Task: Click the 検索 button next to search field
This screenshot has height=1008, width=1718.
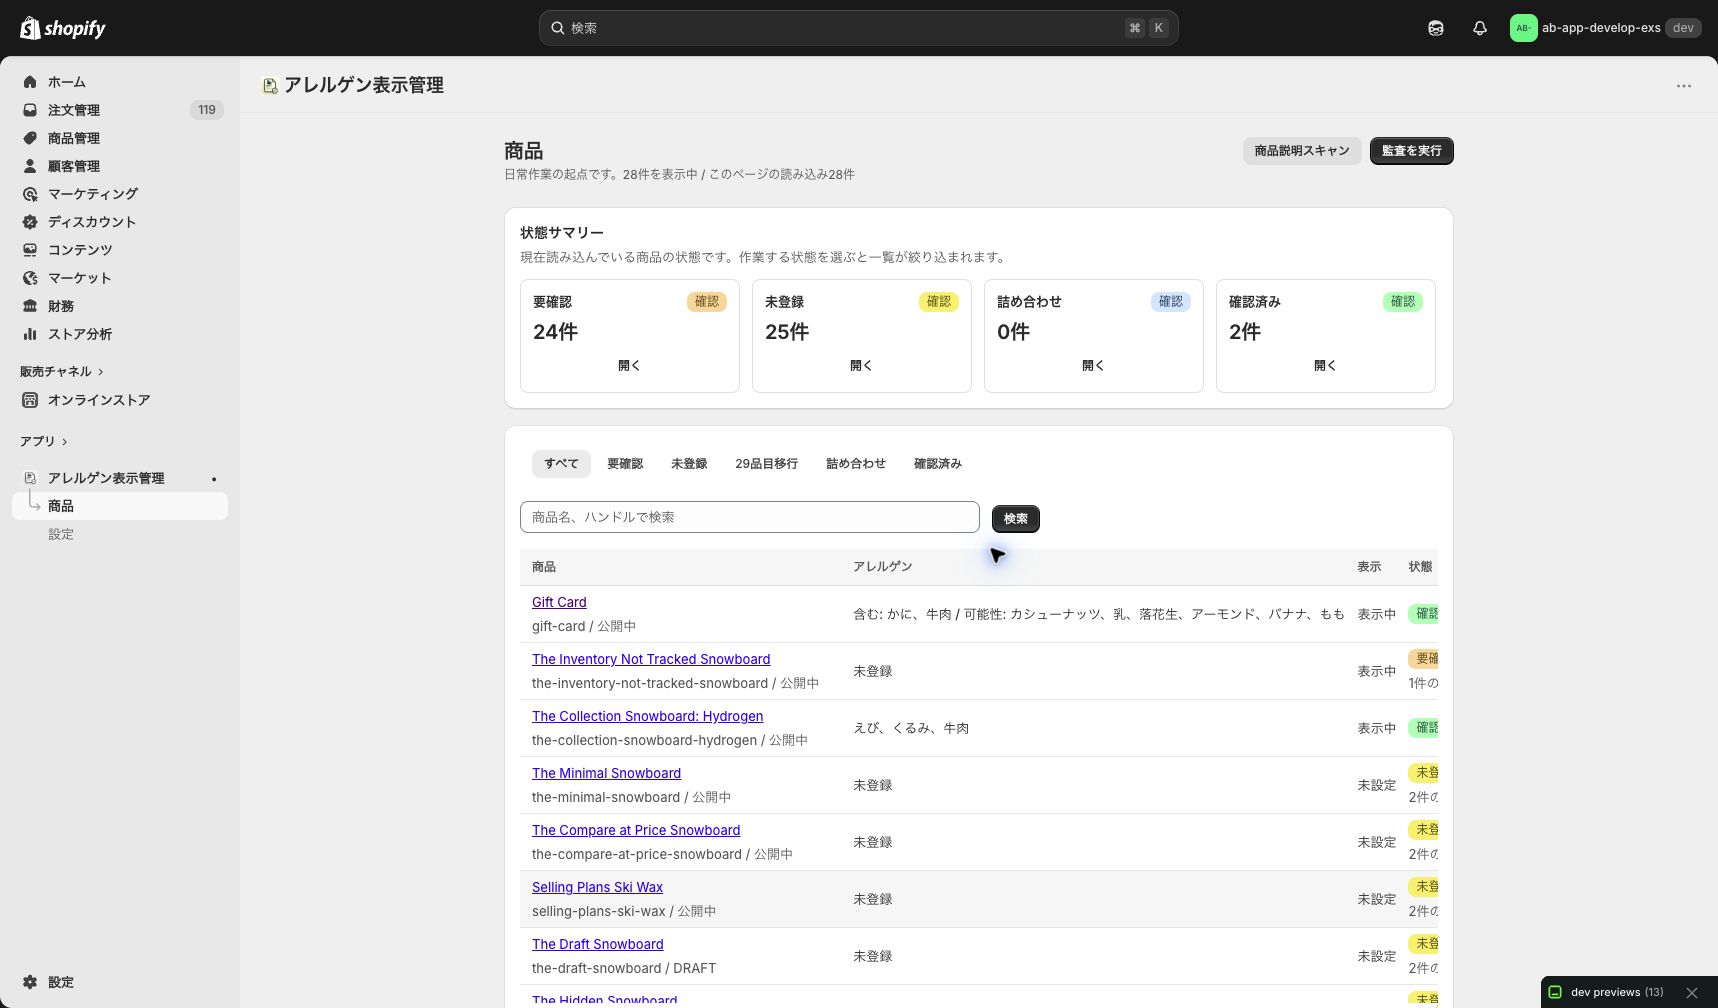Action: [1016, 519]
